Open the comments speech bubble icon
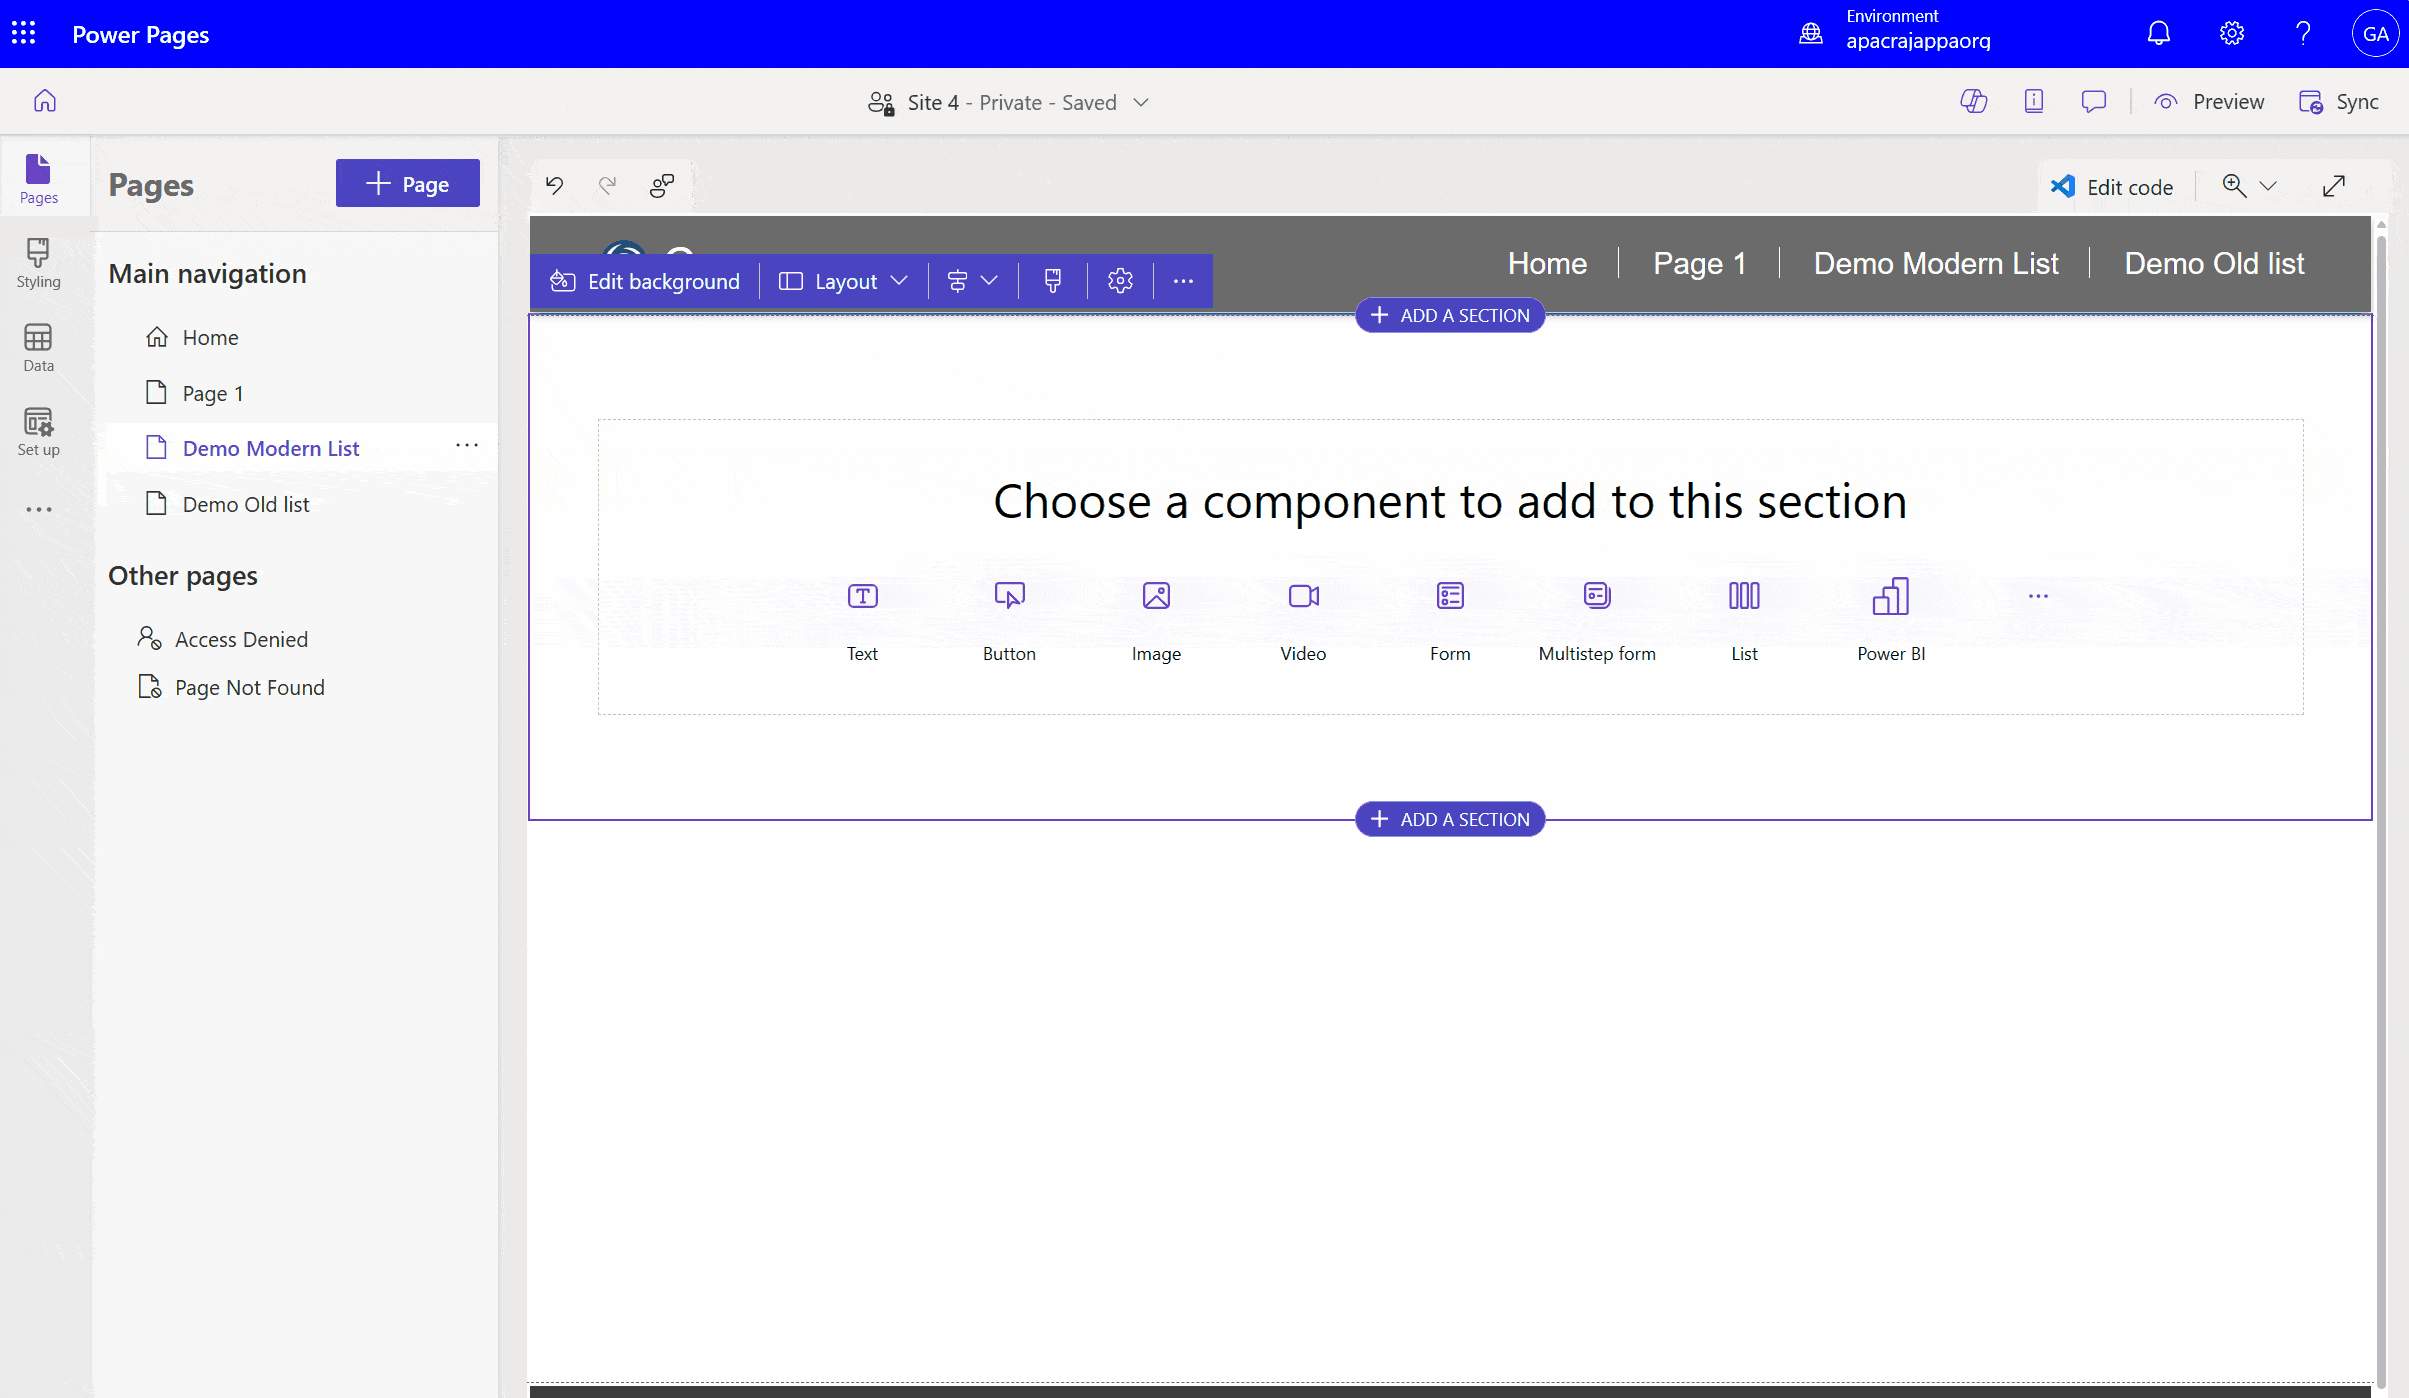Viewport: 2409px width, 1398px height. click(2093, 101)
